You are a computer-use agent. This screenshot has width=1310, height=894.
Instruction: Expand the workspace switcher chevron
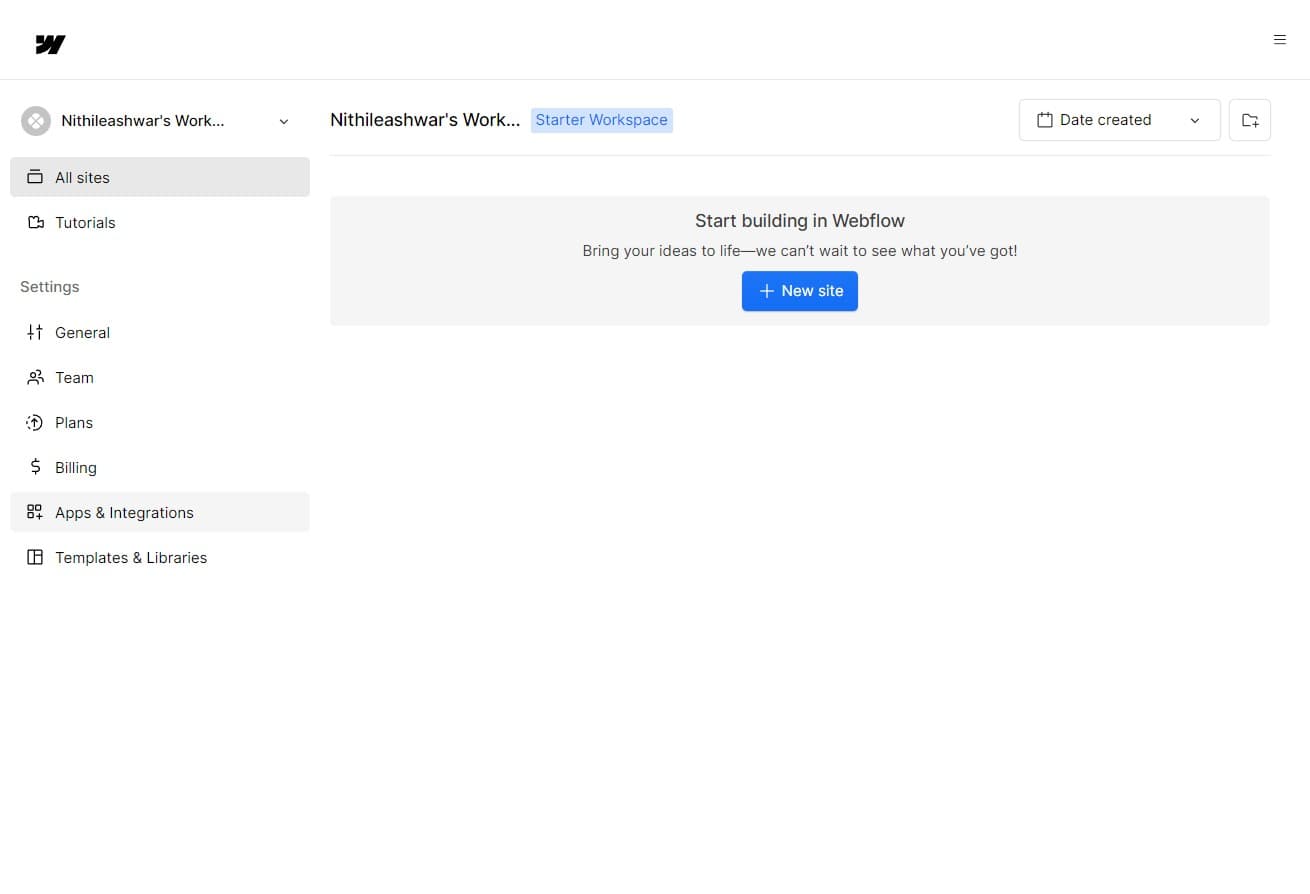283,120
